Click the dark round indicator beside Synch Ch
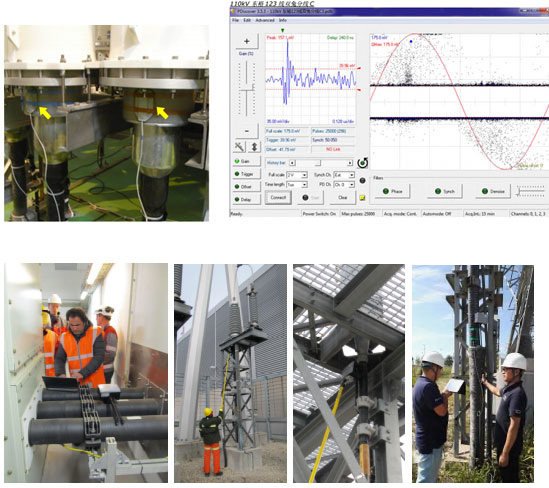 click(x=362, y=180)
